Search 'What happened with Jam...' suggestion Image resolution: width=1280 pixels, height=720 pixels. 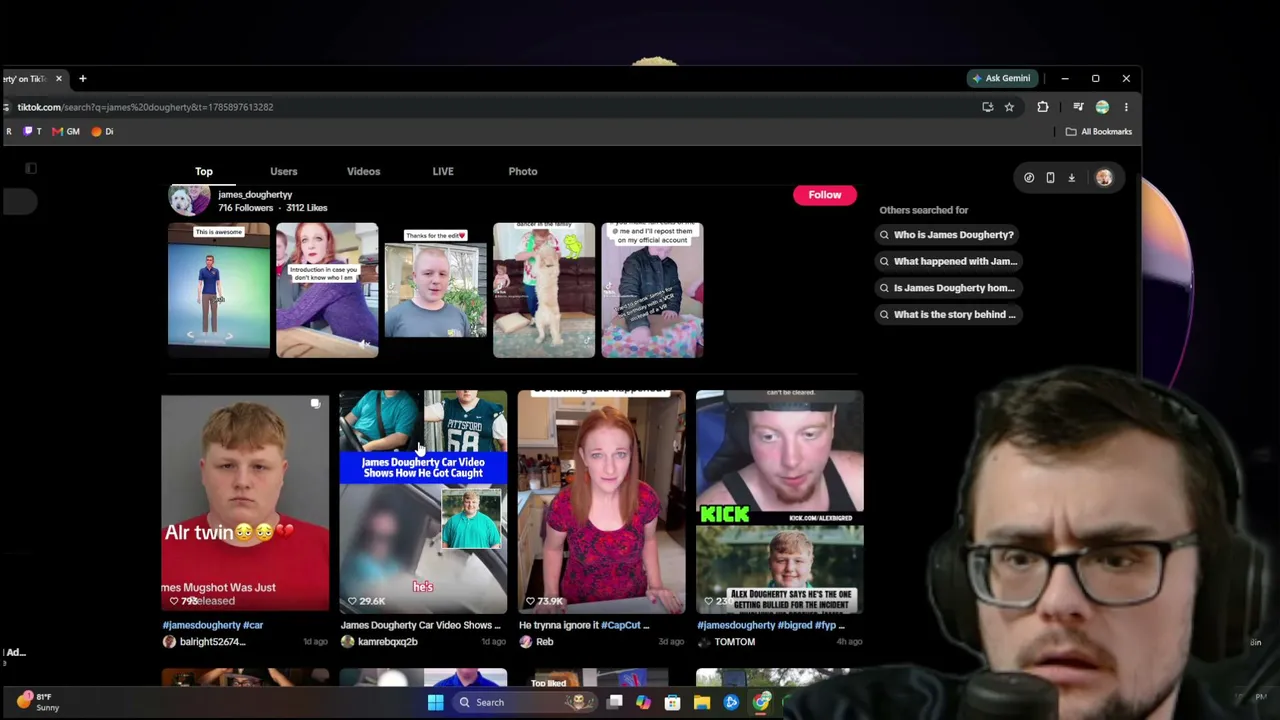948,261
